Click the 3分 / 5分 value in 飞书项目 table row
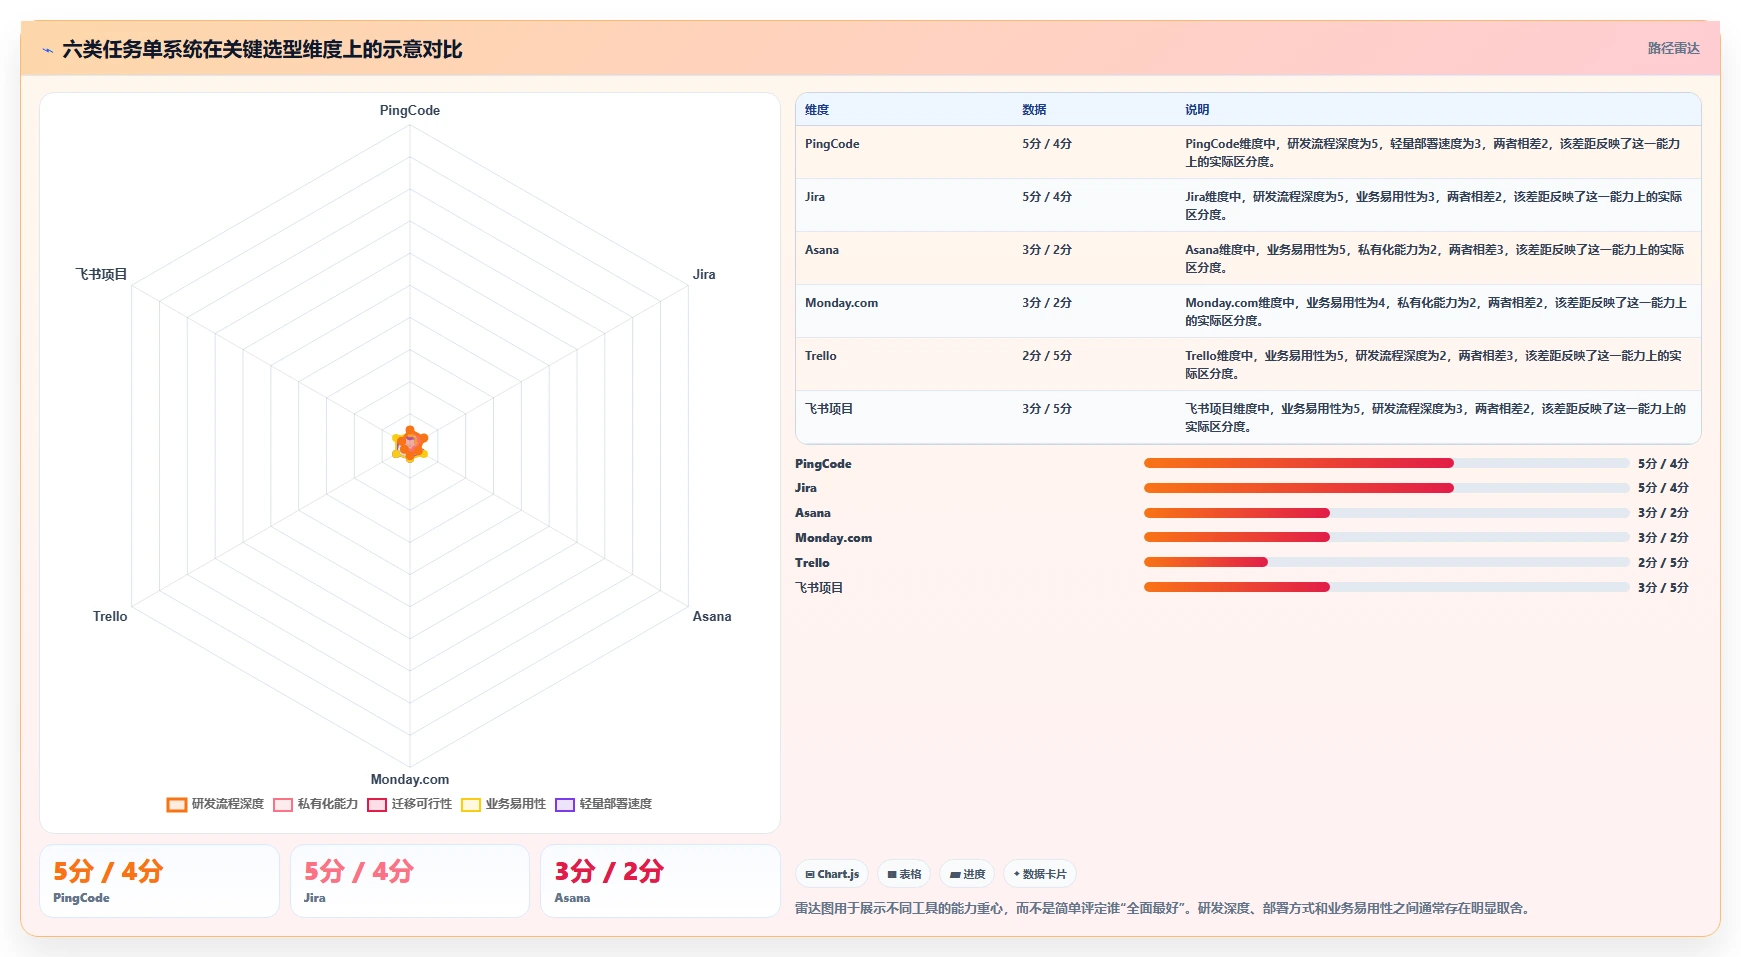1741x957 pixels. click(x=1047, y=409)
